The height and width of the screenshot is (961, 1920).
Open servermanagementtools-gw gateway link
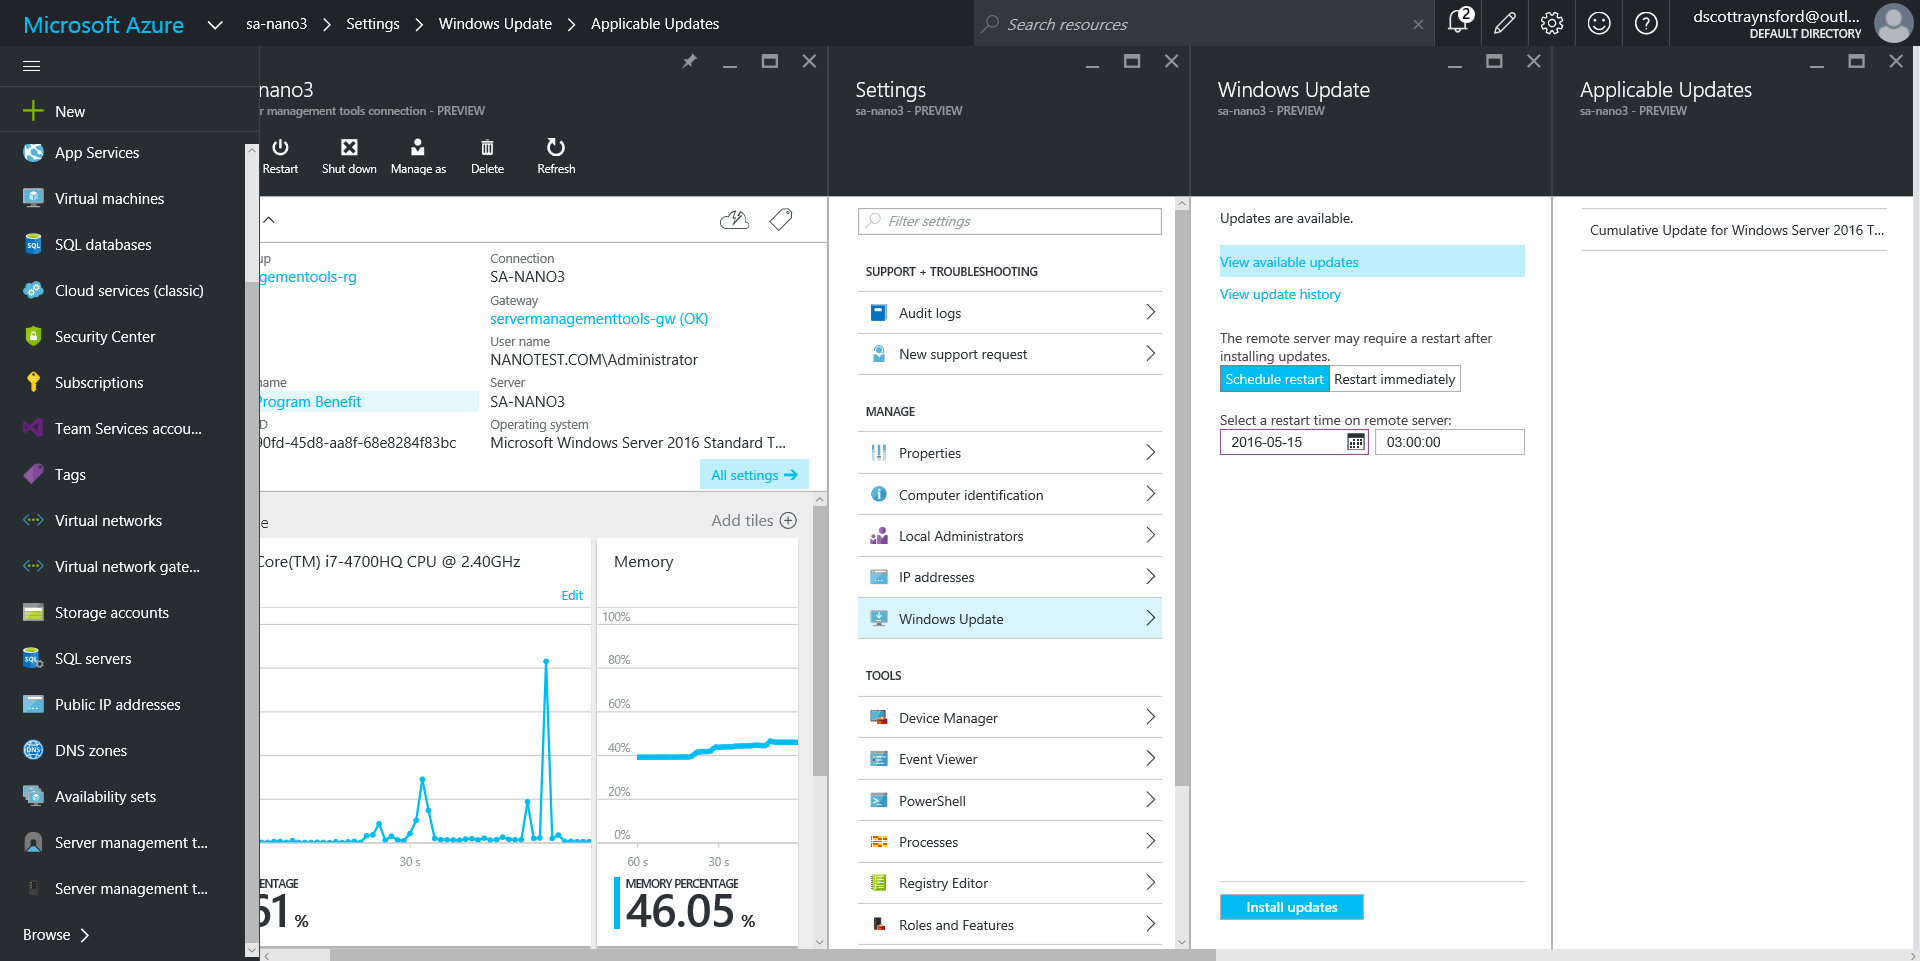click(x=599, y=319)
